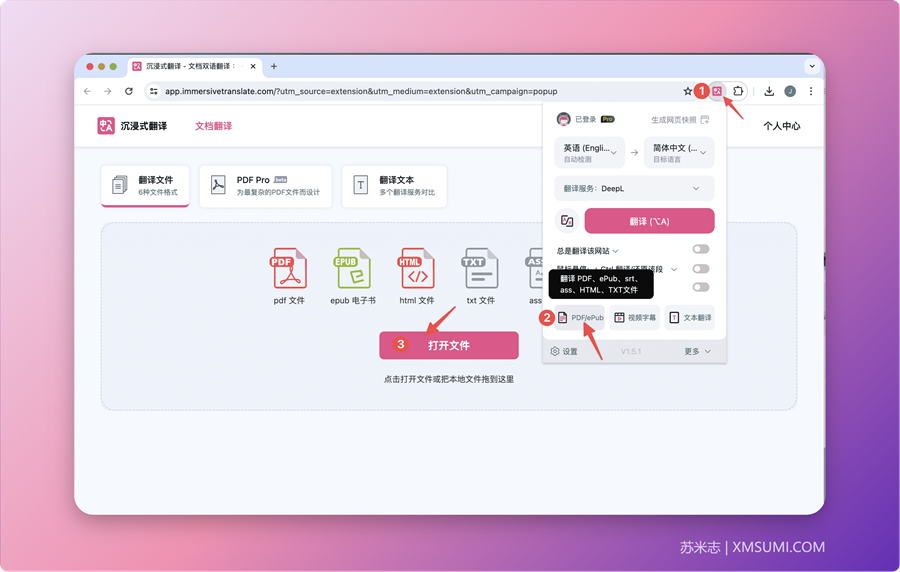The image size is (900, 572).
Task: Click the PDF/ePub button in popup
Action: point(579,317)
